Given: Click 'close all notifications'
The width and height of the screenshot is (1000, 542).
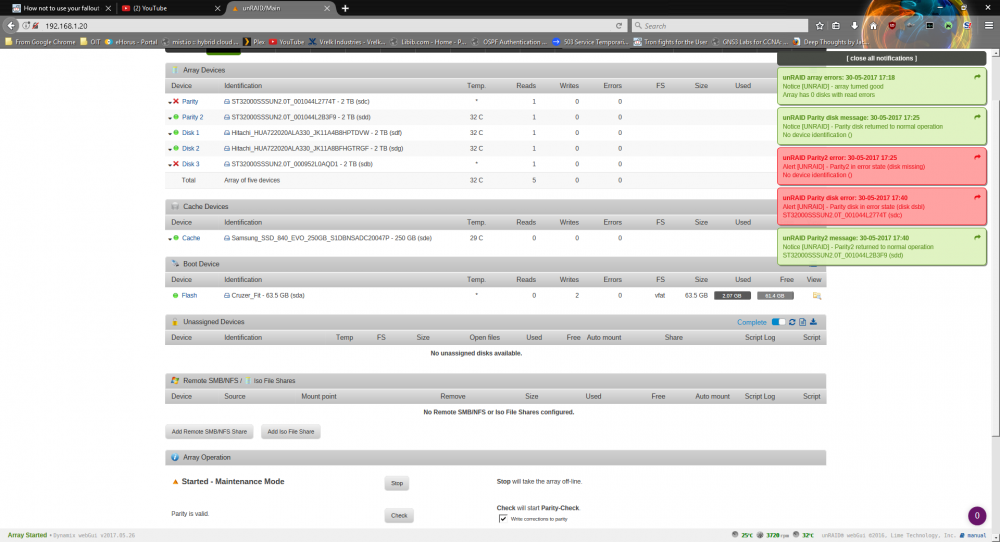Looking at the screenshot, I should tap(881, 58).
